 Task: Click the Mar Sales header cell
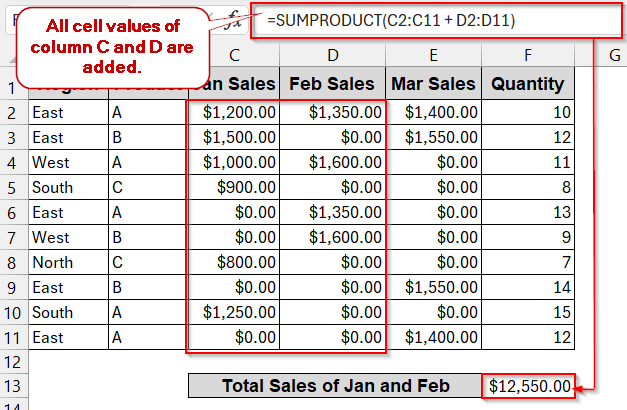(x=431, y=84)
